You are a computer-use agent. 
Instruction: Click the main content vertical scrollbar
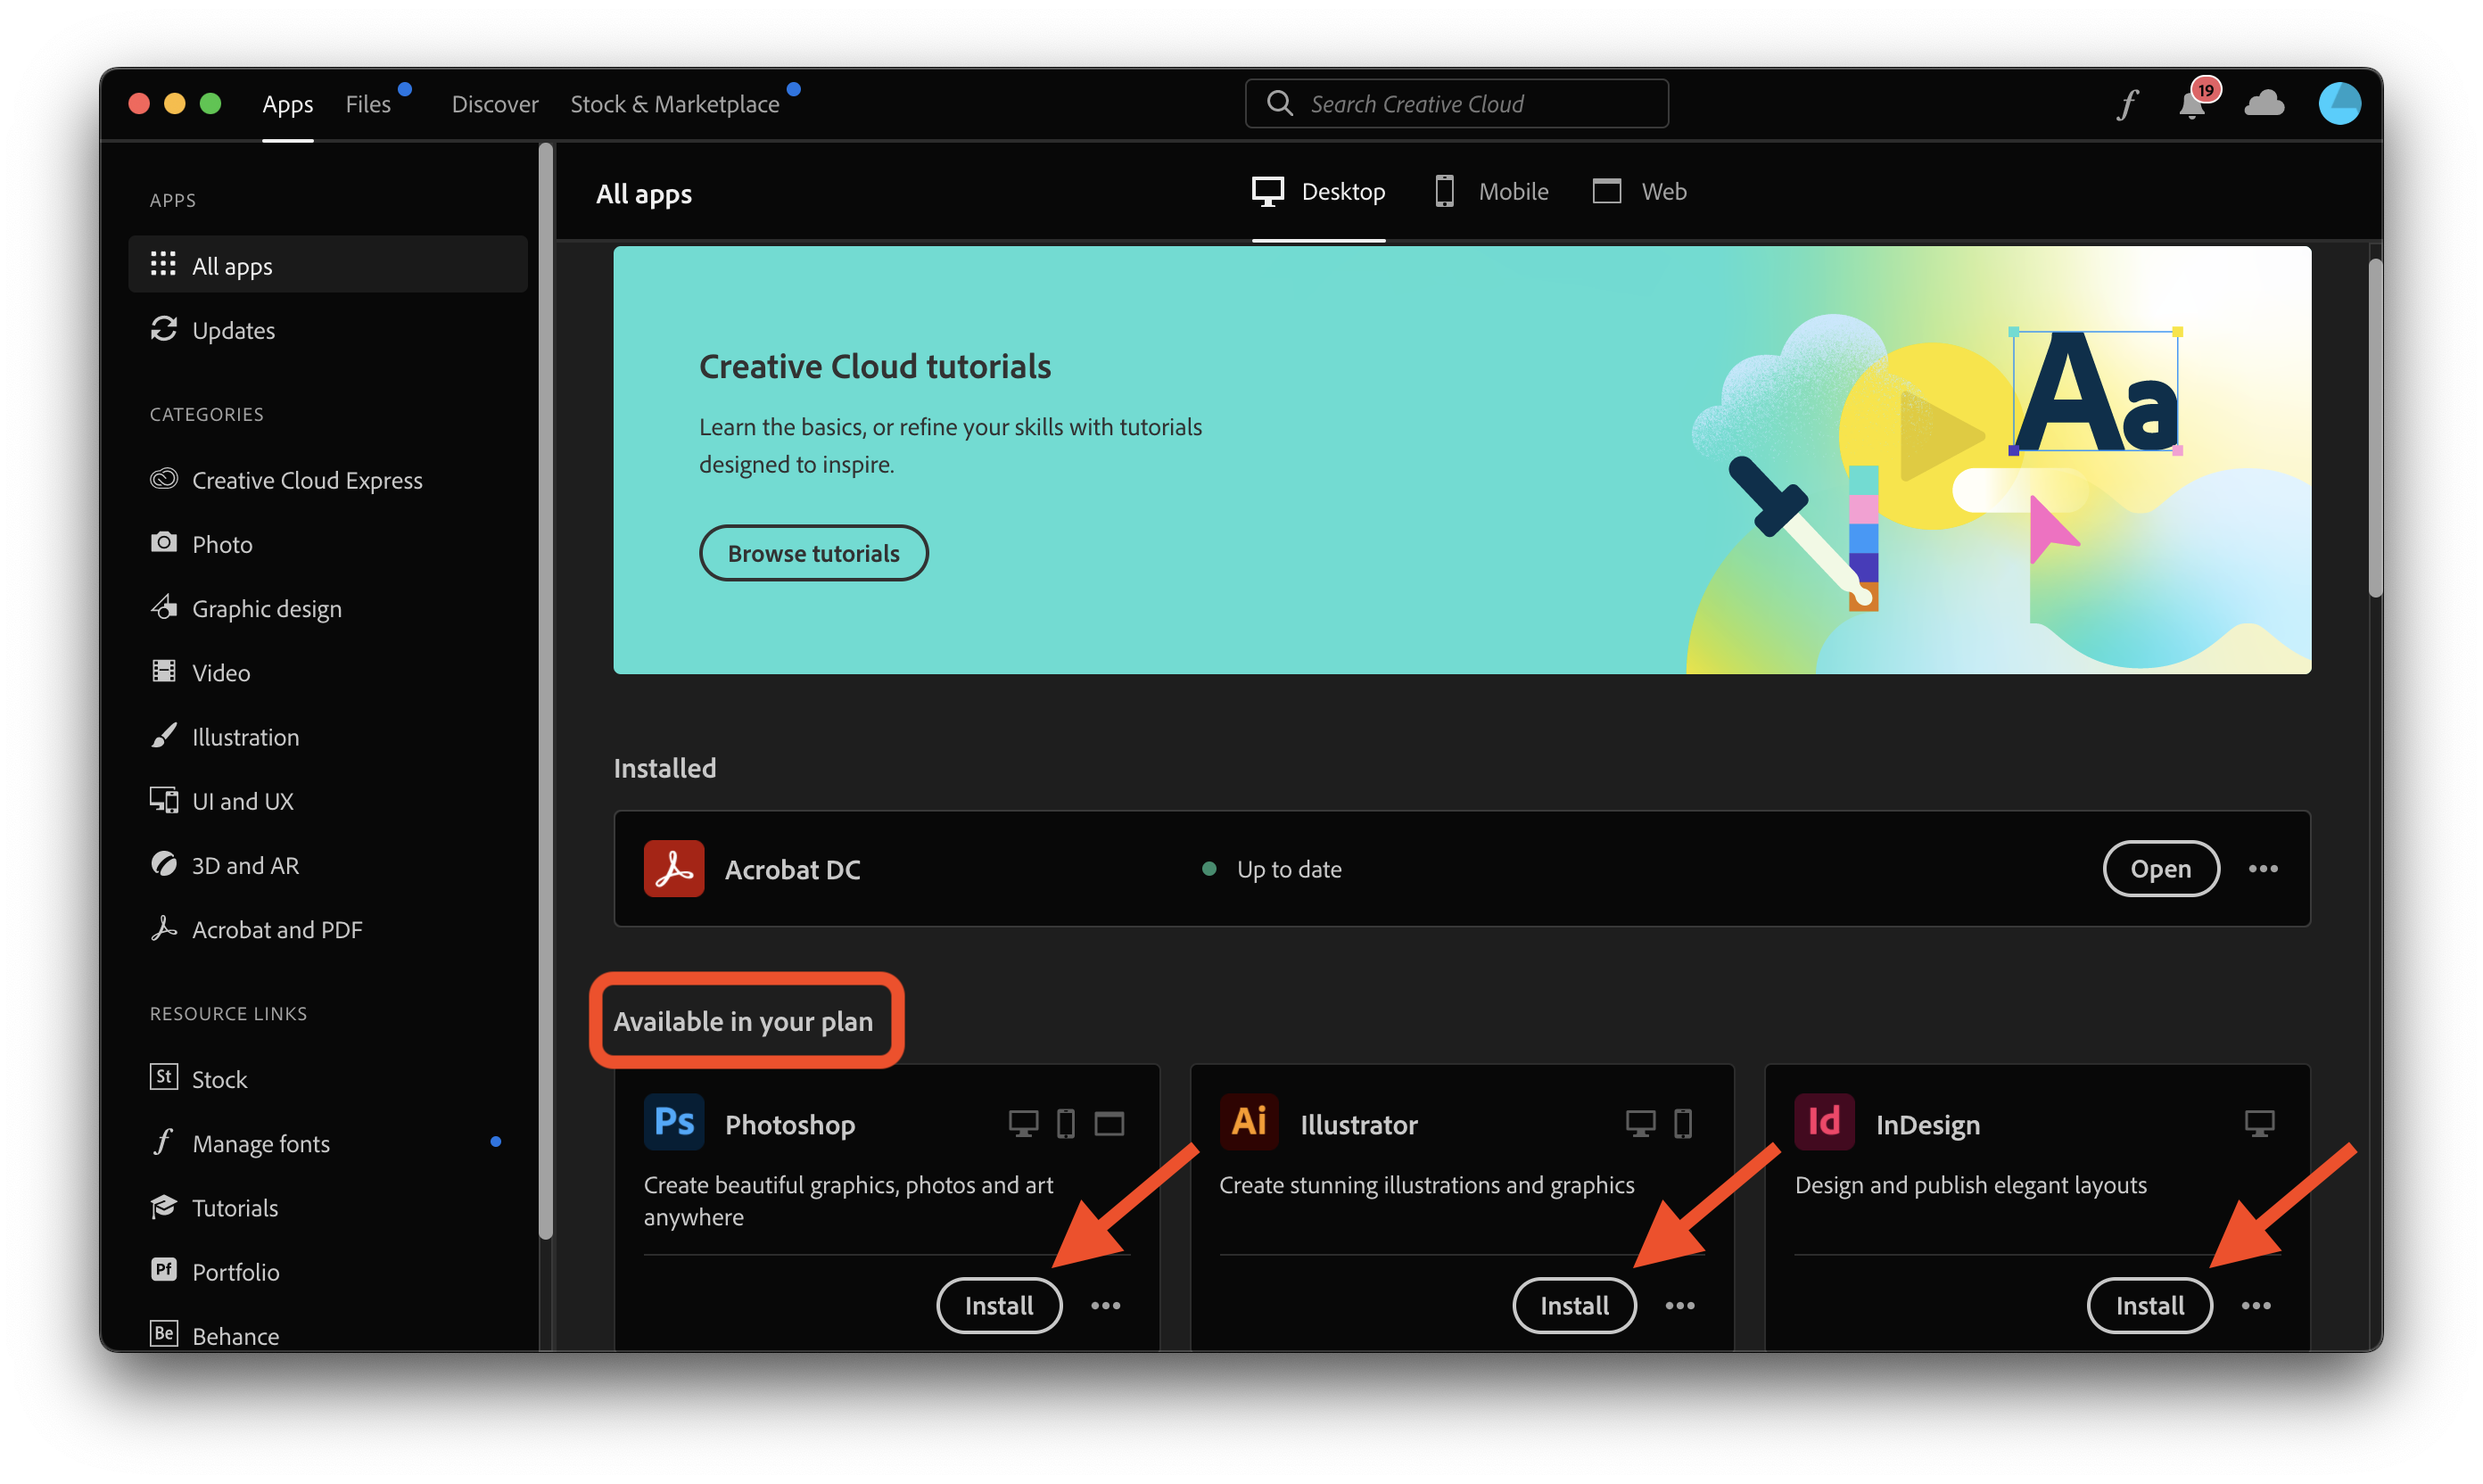pyautogui.click(x=2375, y=430)
